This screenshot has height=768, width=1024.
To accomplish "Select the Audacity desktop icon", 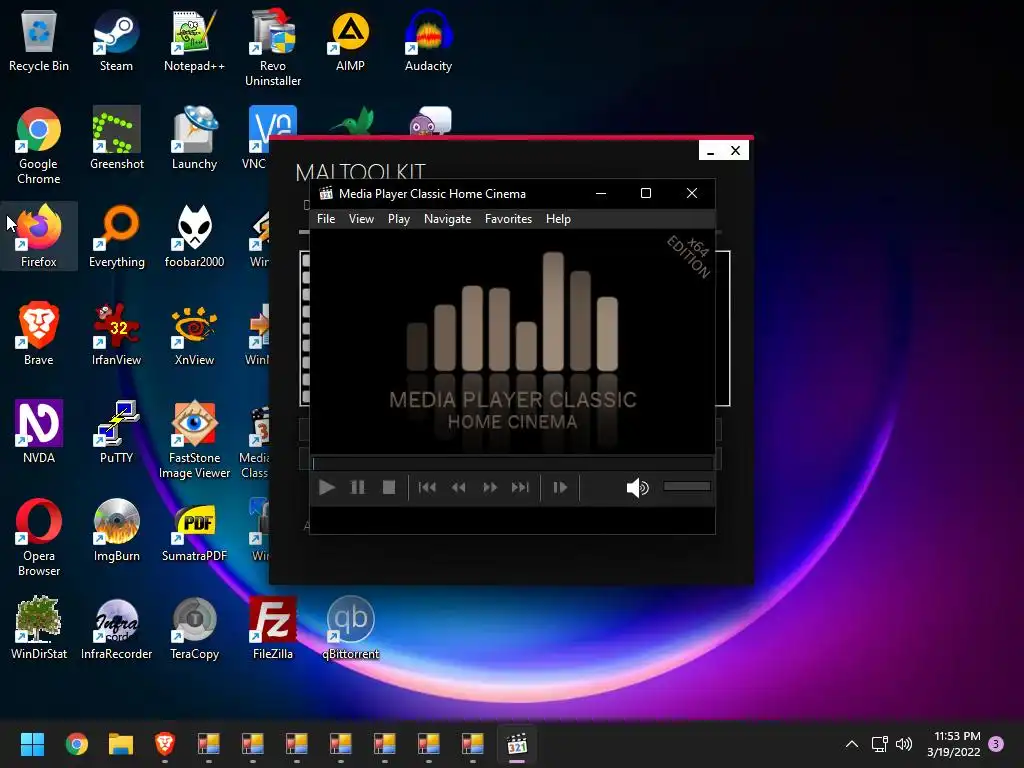I will (x=428, y=40).
